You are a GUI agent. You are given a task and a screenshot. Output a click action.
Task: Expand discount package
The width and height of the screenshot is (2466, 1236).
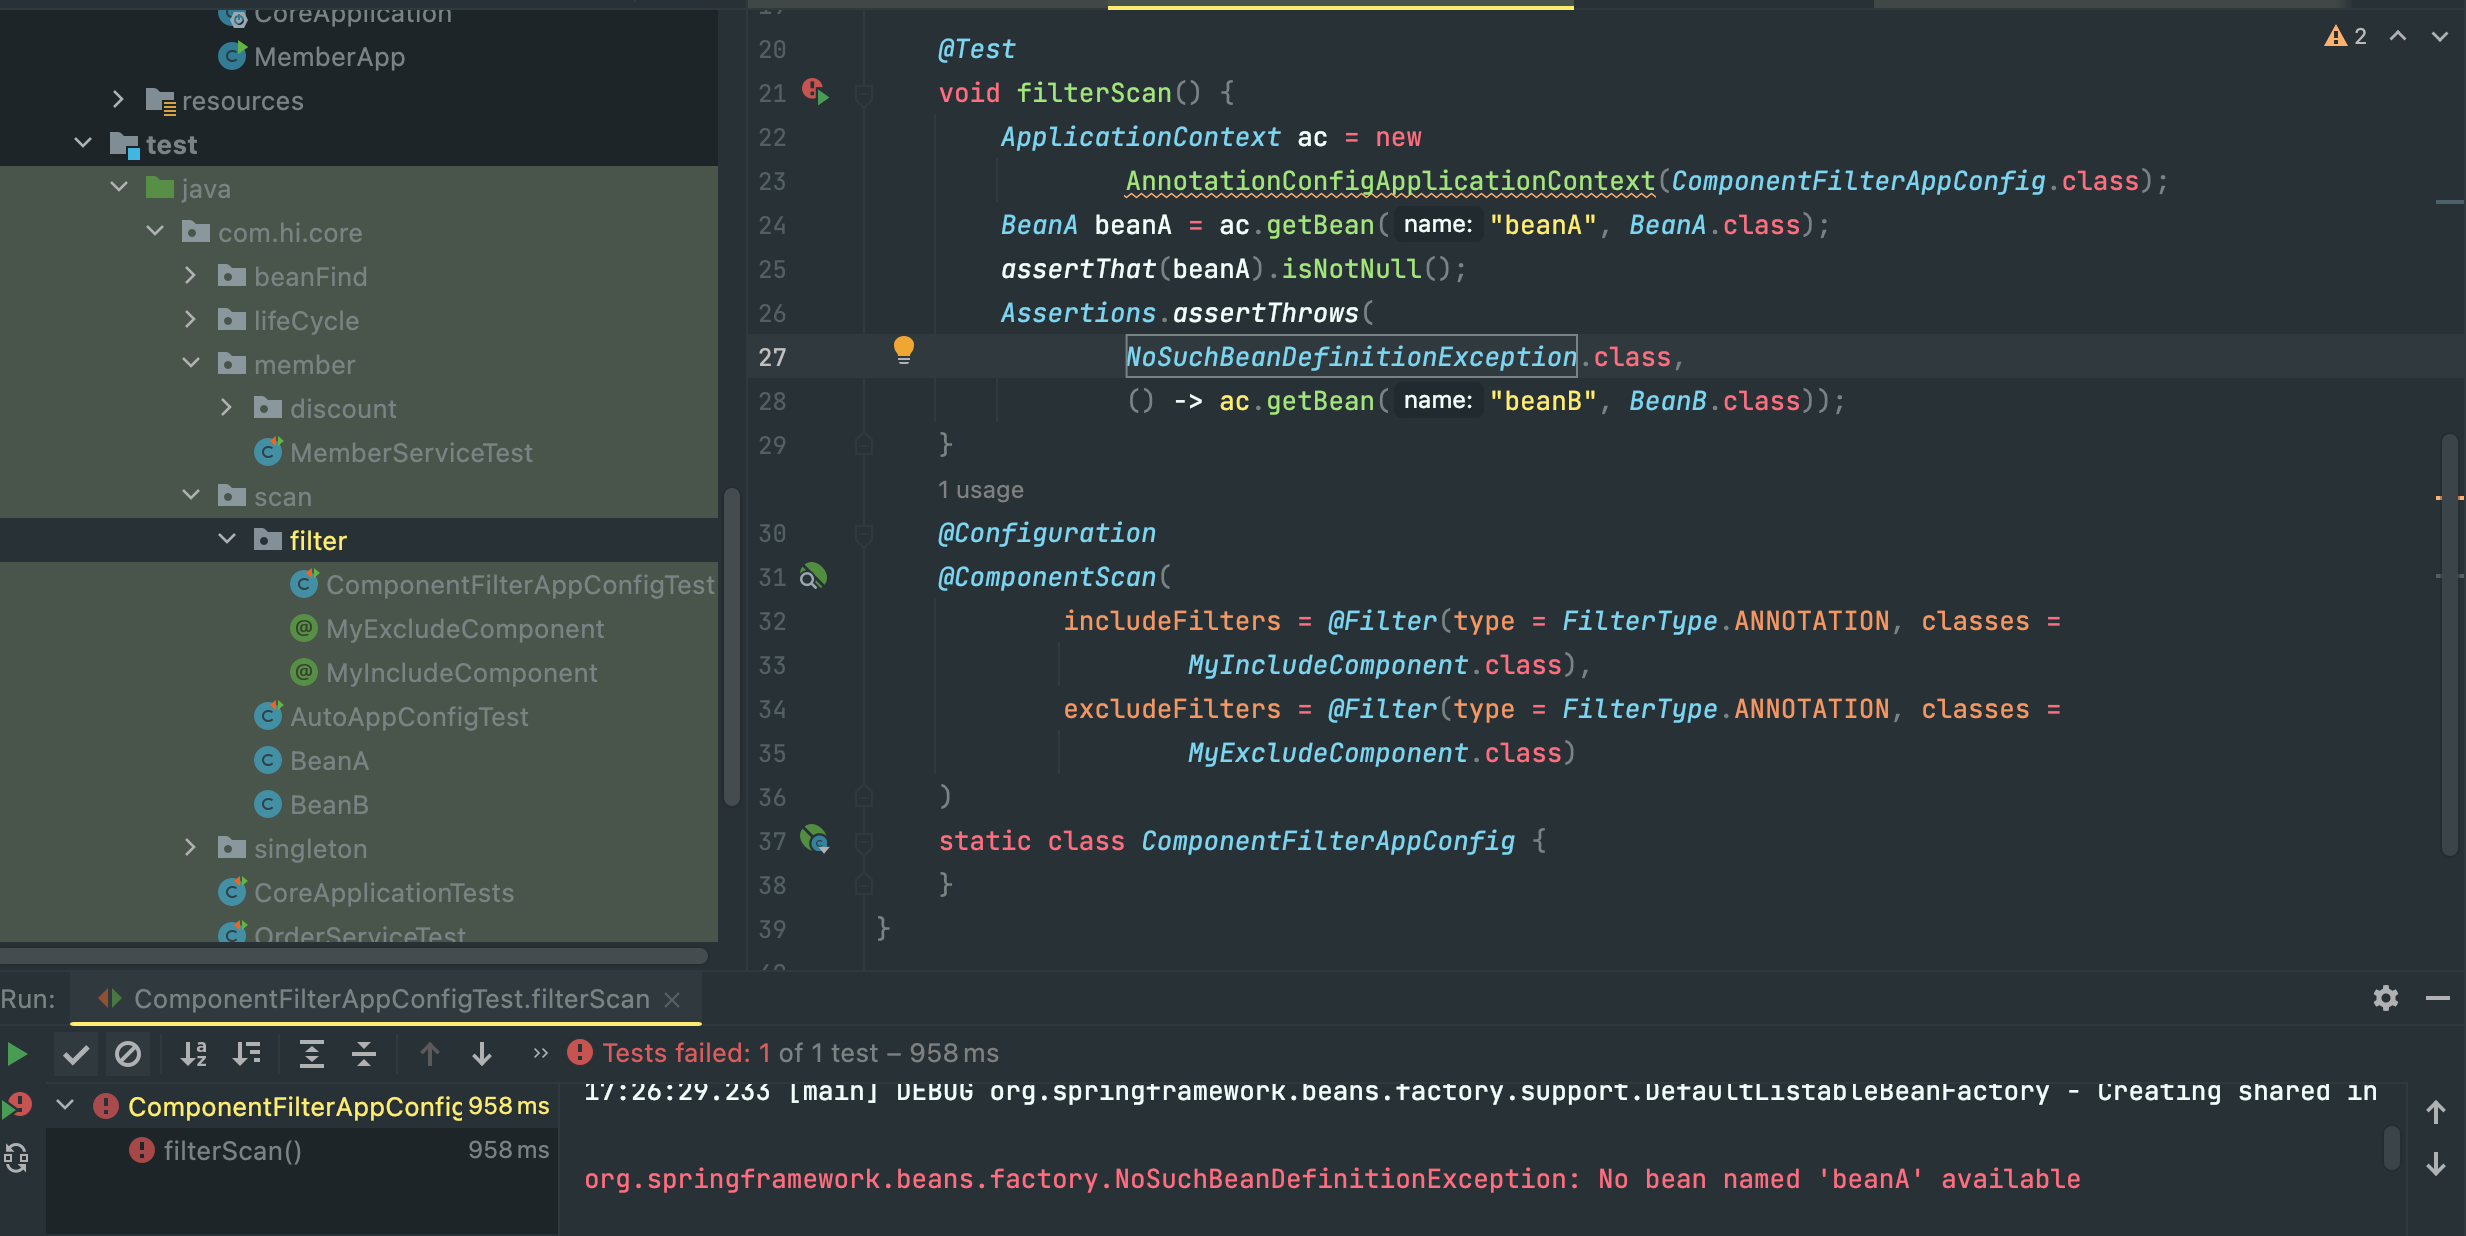(x=226, y=407)
